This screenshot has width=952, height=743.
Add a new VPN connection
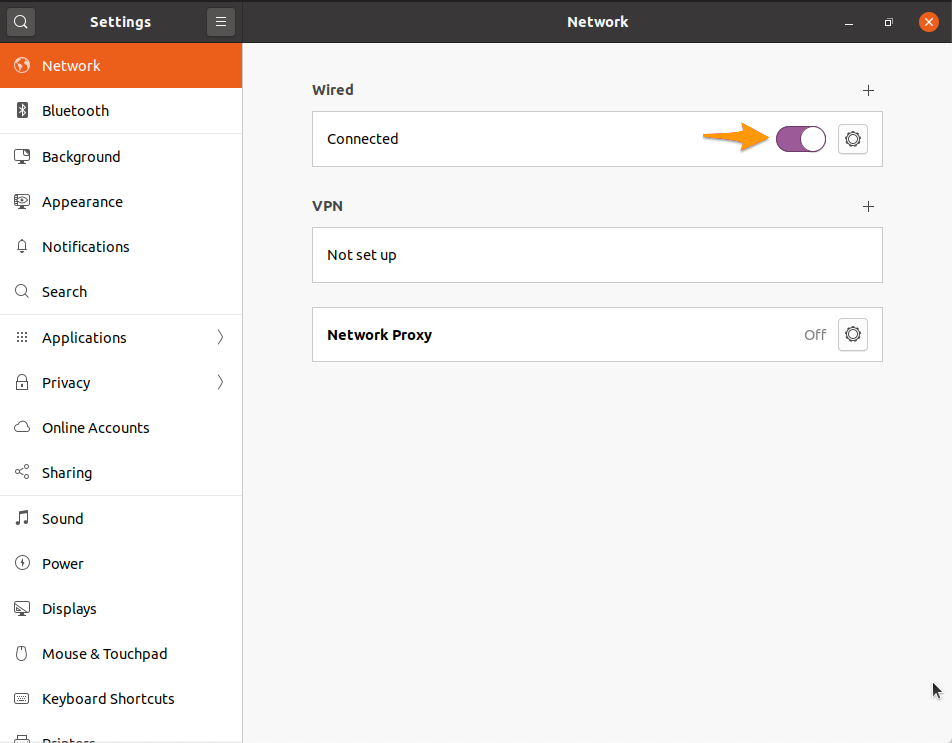click(x=868, y=206)
